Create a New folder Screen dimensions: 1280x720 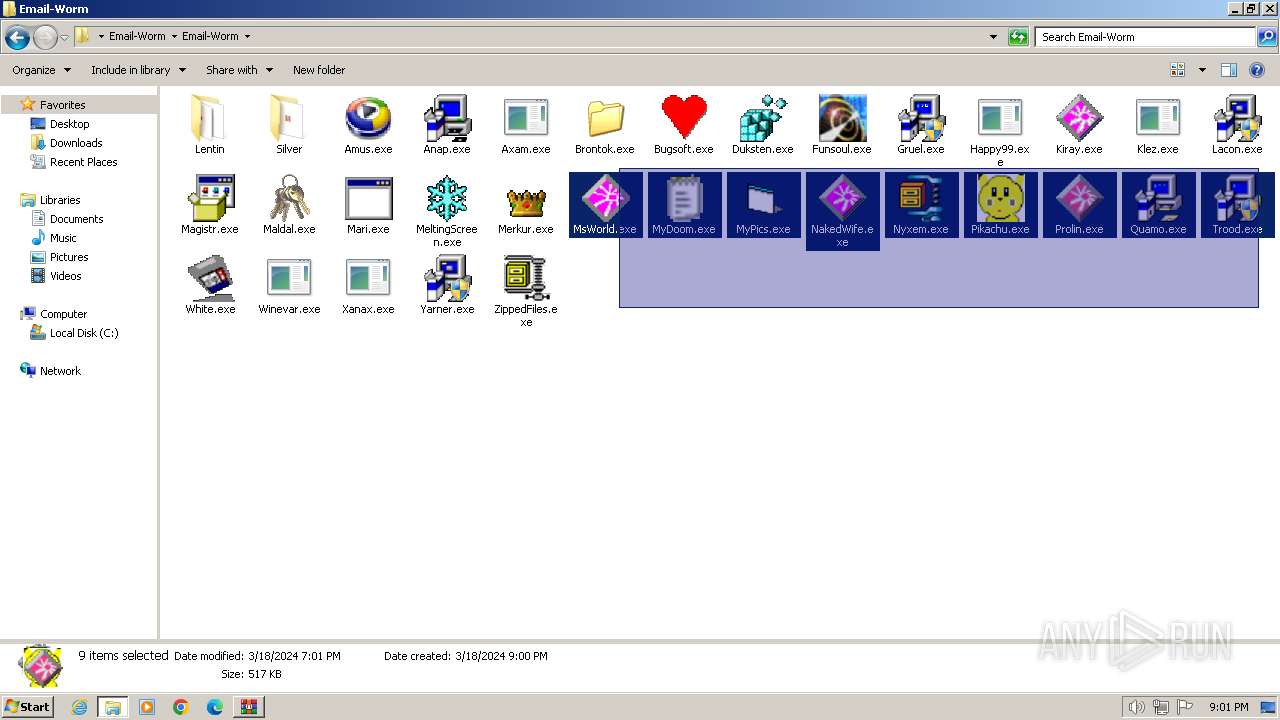tap(319, 70)
